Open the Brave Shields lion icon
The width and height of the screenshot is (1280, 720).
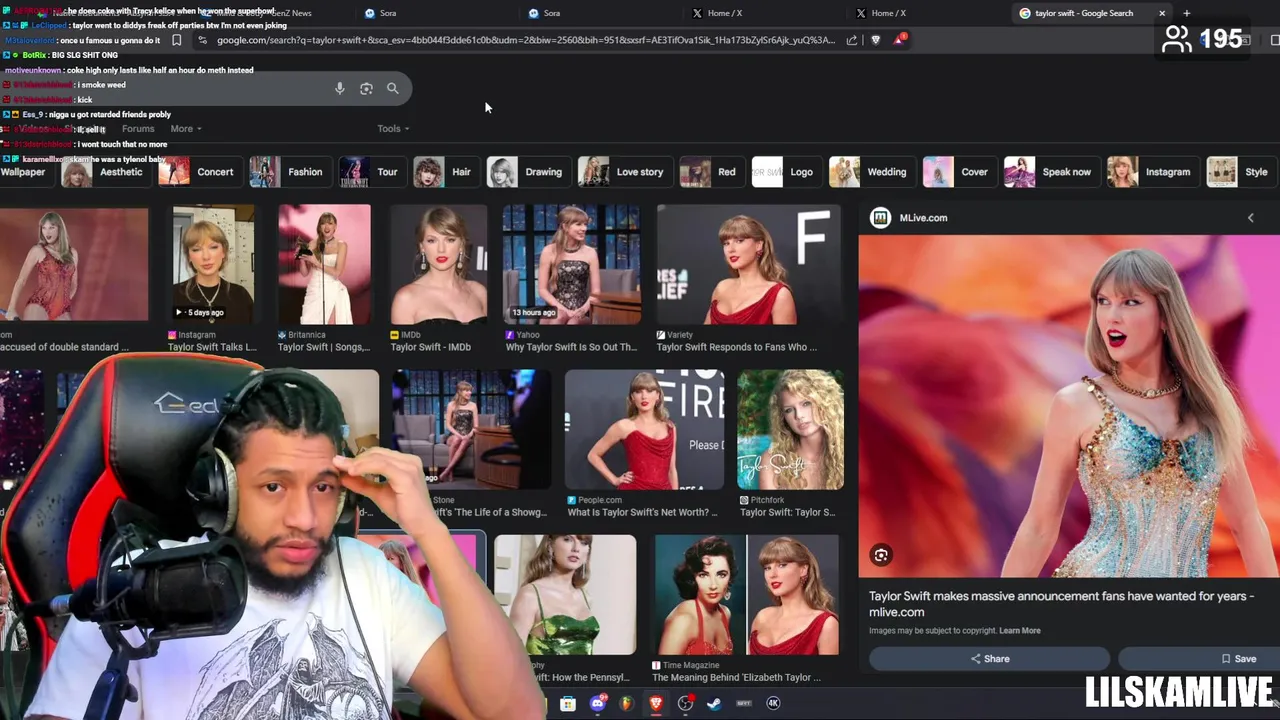[x=876, y=40]
